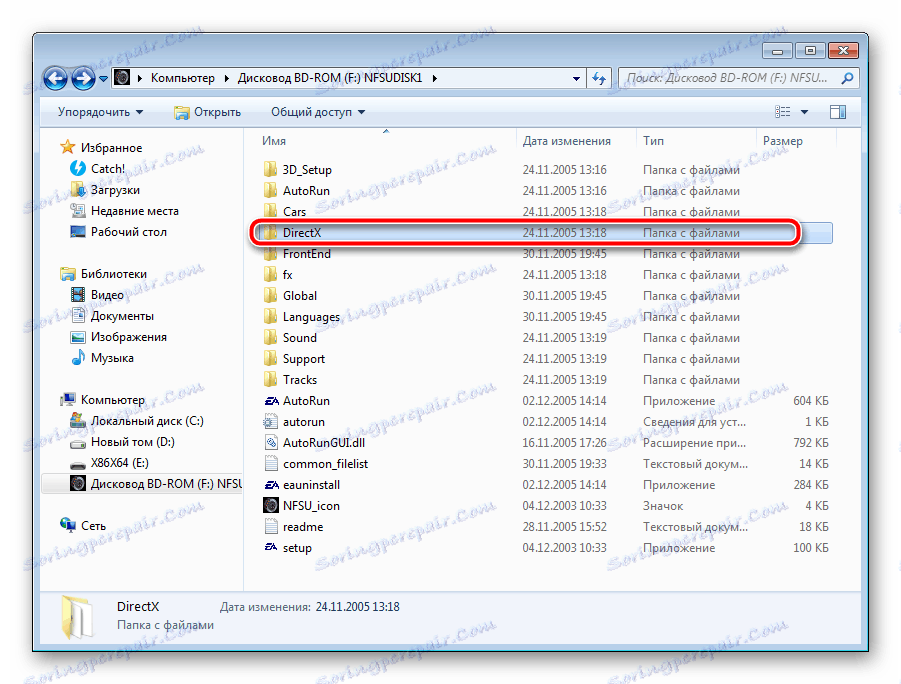Screen dimensions: 901x684
Task: Go forward with the Forward arrow button
Action: 83,78
